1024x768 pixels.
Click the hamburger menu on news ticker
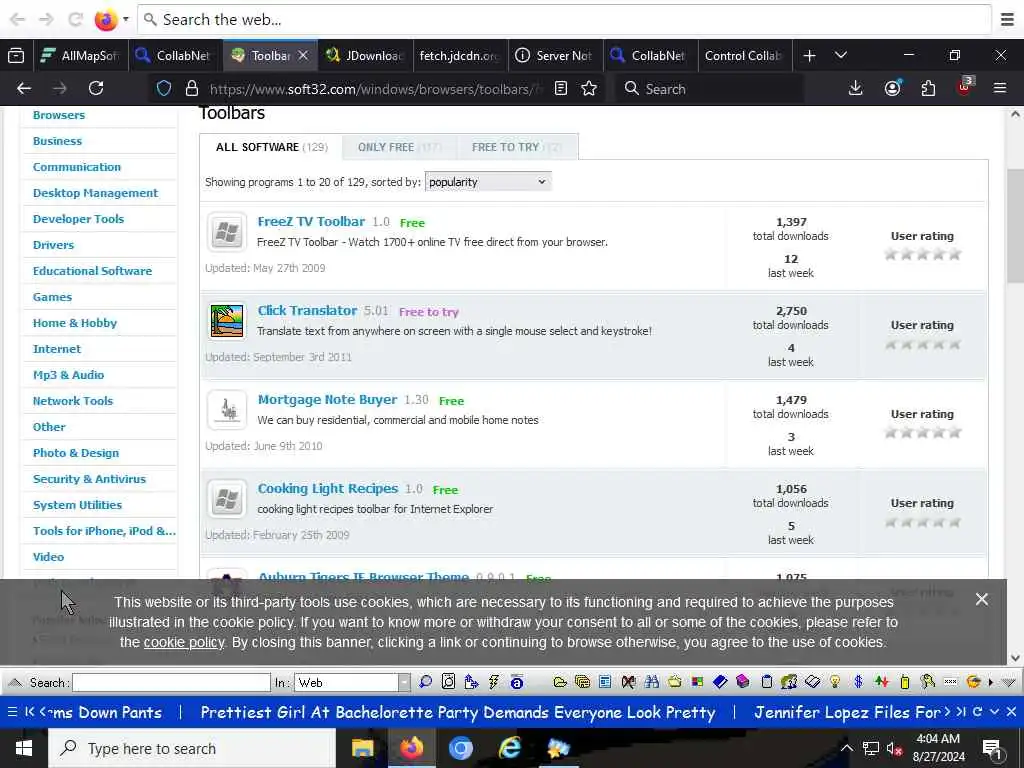(x=12, y=712)
